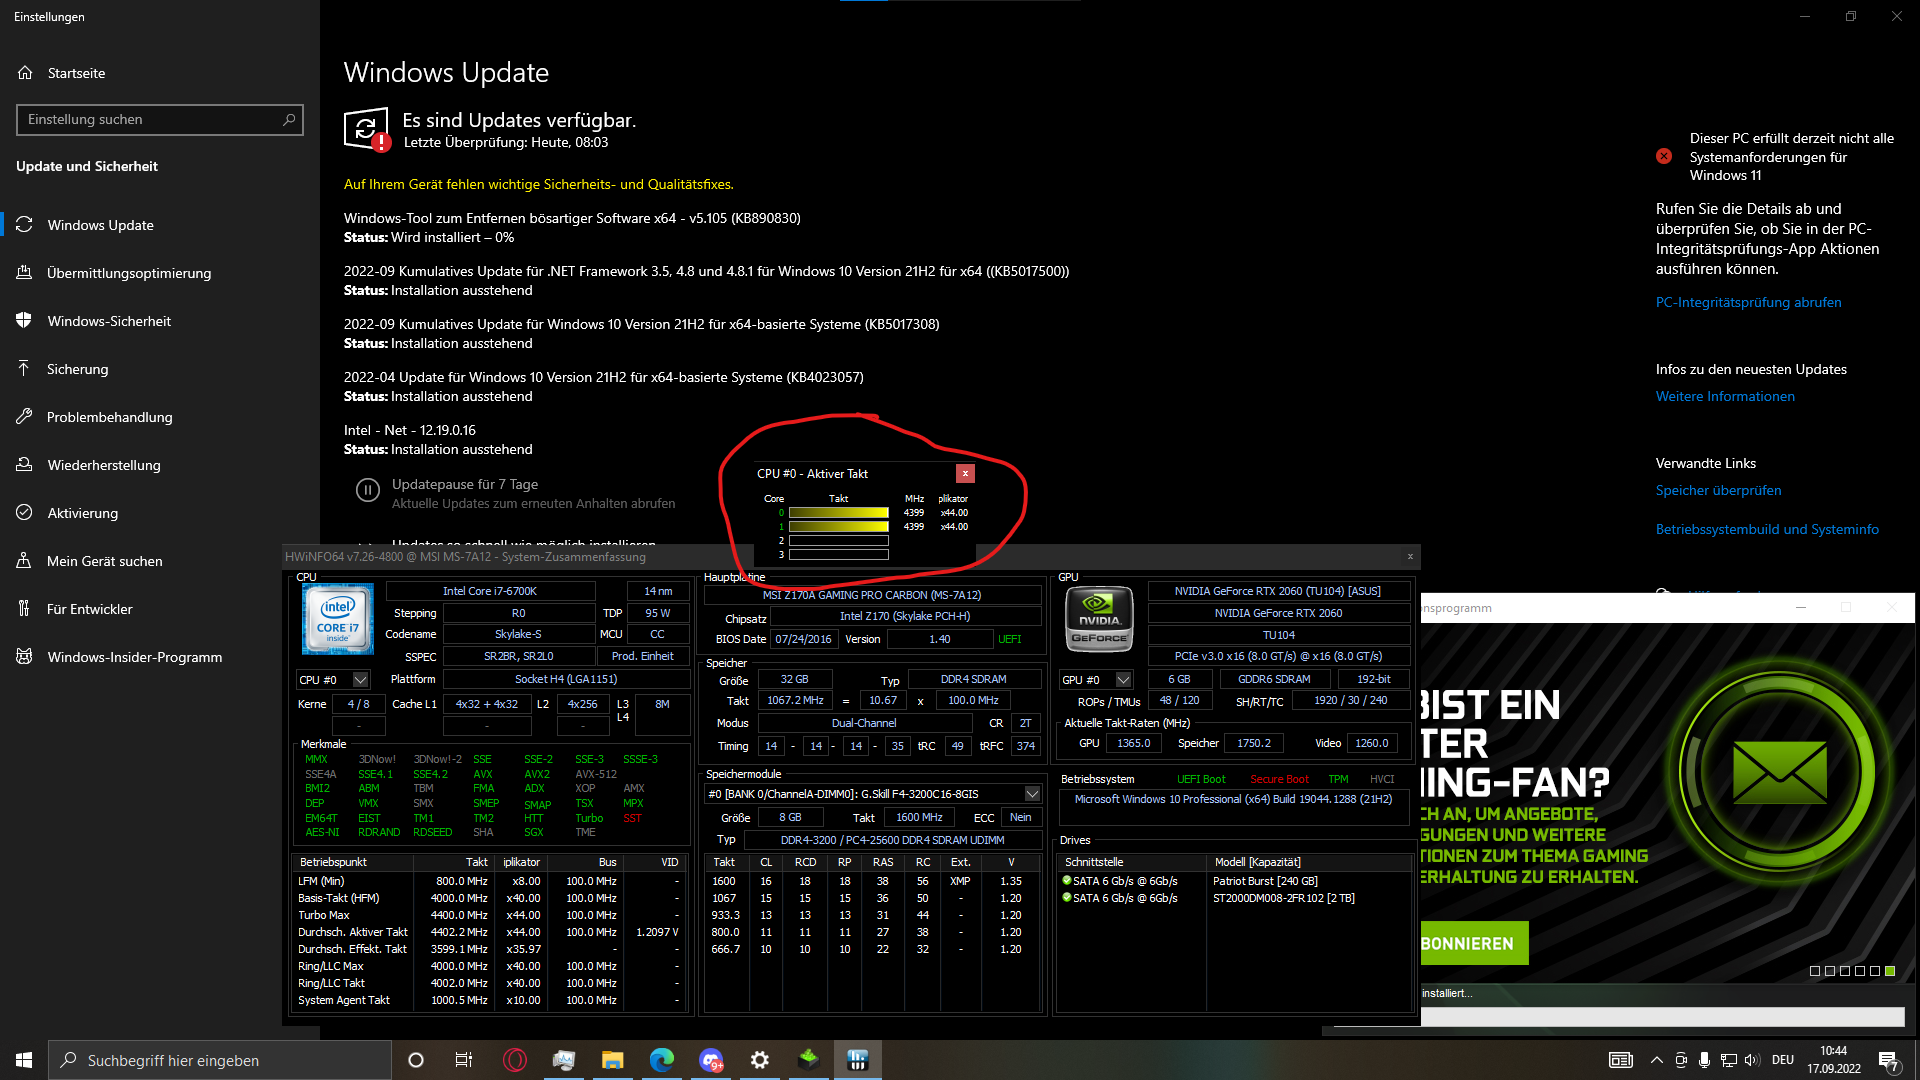Viewport: 1920px width, 1080px height.
Task: Click the MSI Z170A GAMING PRO CARBON field
Action: click(872, 595)
